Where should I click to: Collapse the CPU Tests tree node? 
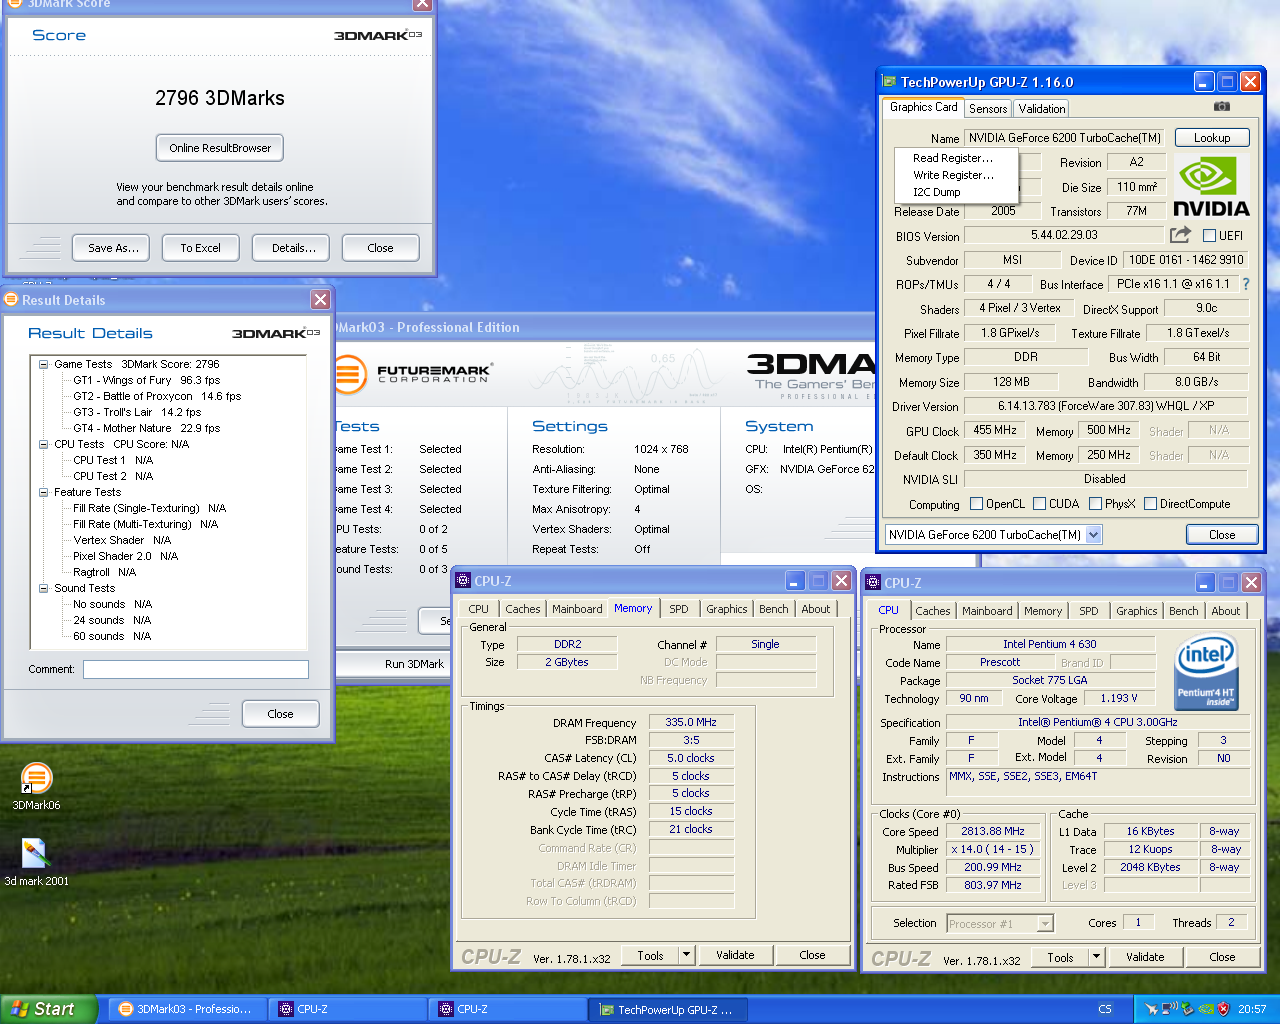(x=44, y=444)
